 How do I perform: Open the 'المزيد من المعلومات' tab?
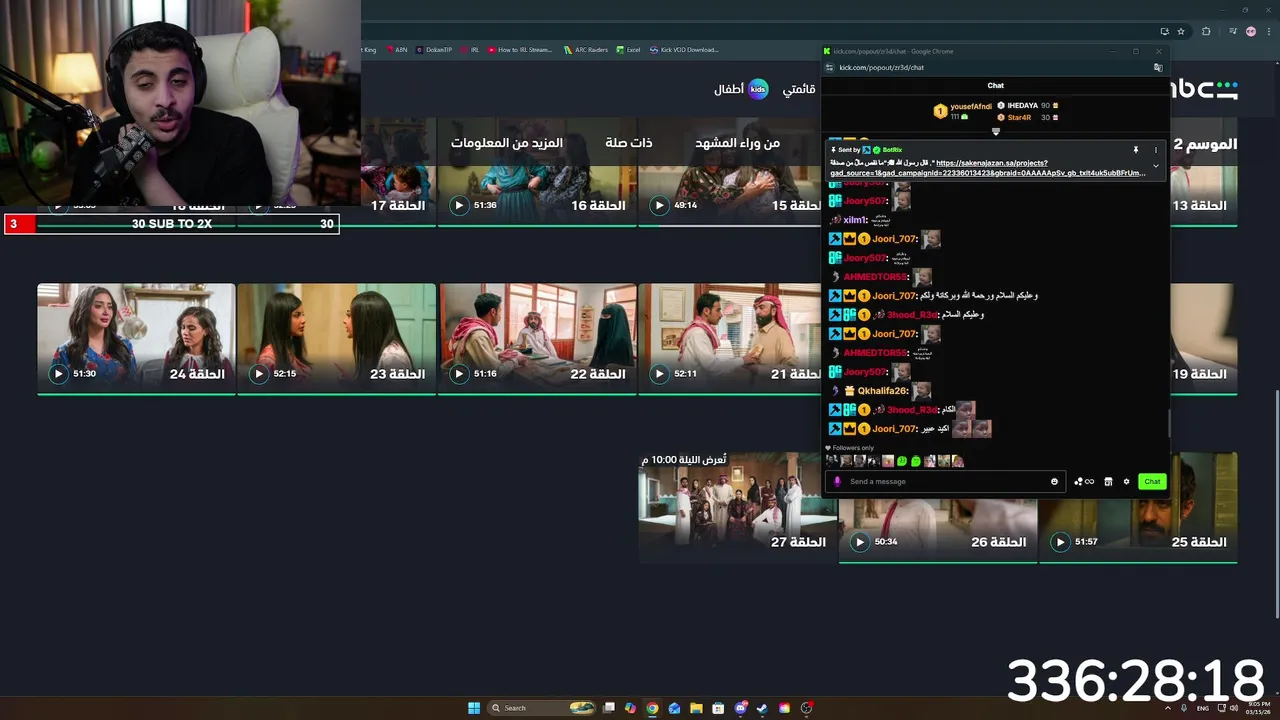point(506,143)
